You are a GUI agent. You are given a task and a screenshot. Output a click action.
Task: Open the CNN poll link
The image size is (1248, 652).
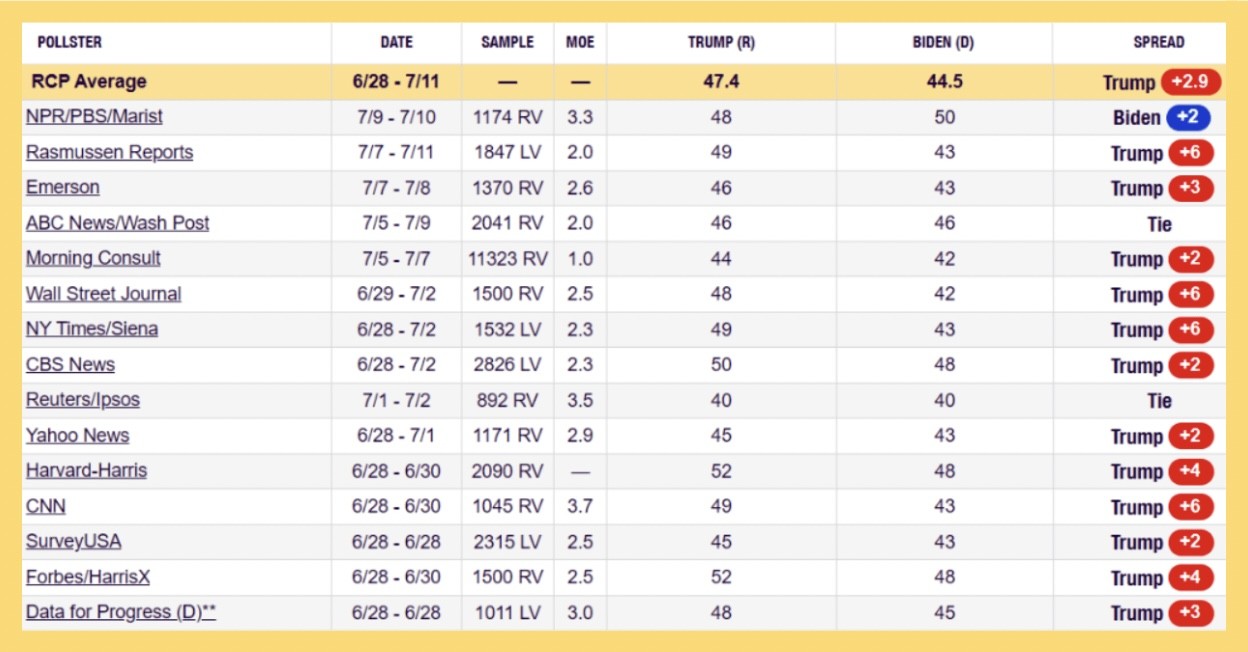pos(46,507)
